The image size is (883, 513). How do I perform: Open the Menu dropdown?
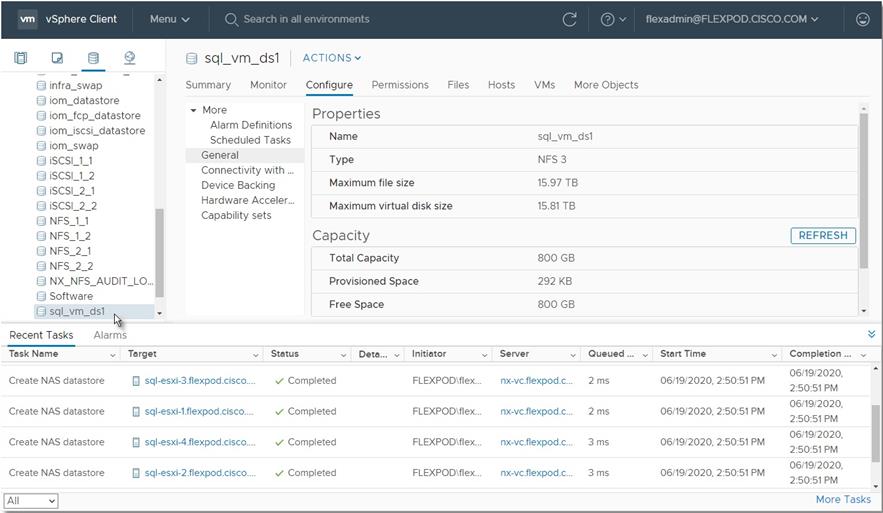tap(170, 19)
